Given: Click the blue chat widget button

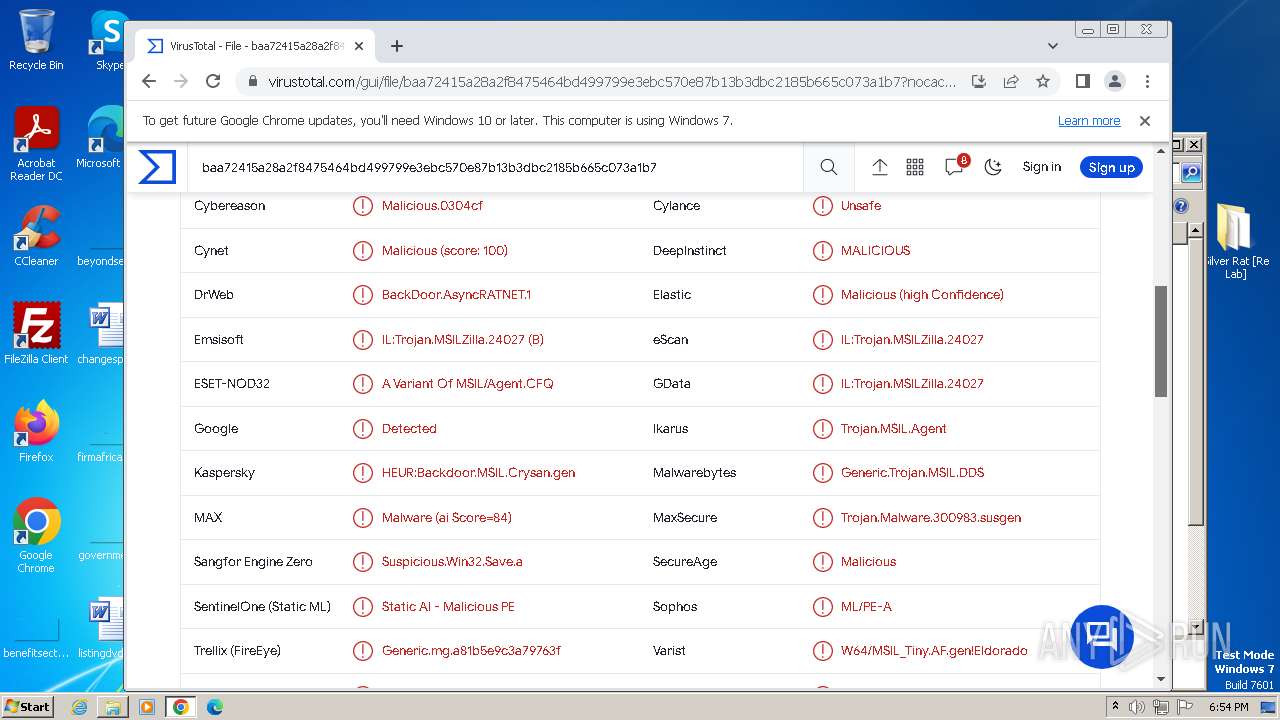Looking at the screenshot, I should [1102, 637].
